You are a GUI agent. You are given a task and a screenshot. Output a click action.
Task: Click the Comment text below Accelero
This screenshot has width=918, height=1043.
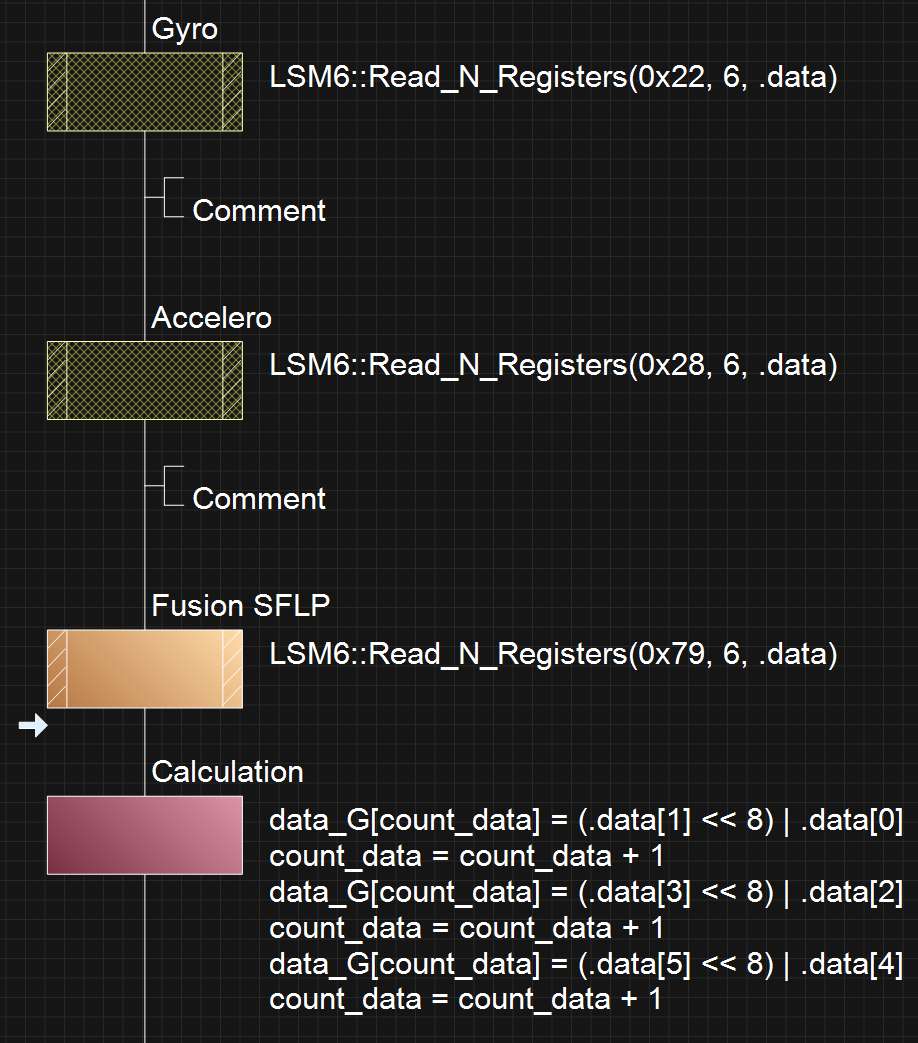coord(259,499)
